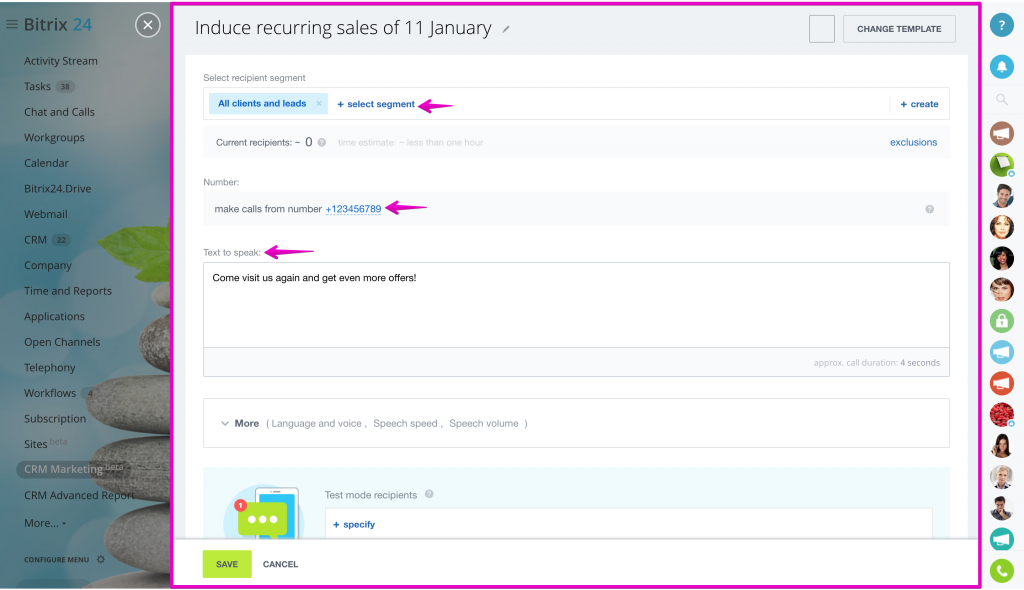Screen dimensions: 1024x590
Task: Click the CHANGE TEMPLATE button
Action: pyautogui.click(x=899, y=29)
